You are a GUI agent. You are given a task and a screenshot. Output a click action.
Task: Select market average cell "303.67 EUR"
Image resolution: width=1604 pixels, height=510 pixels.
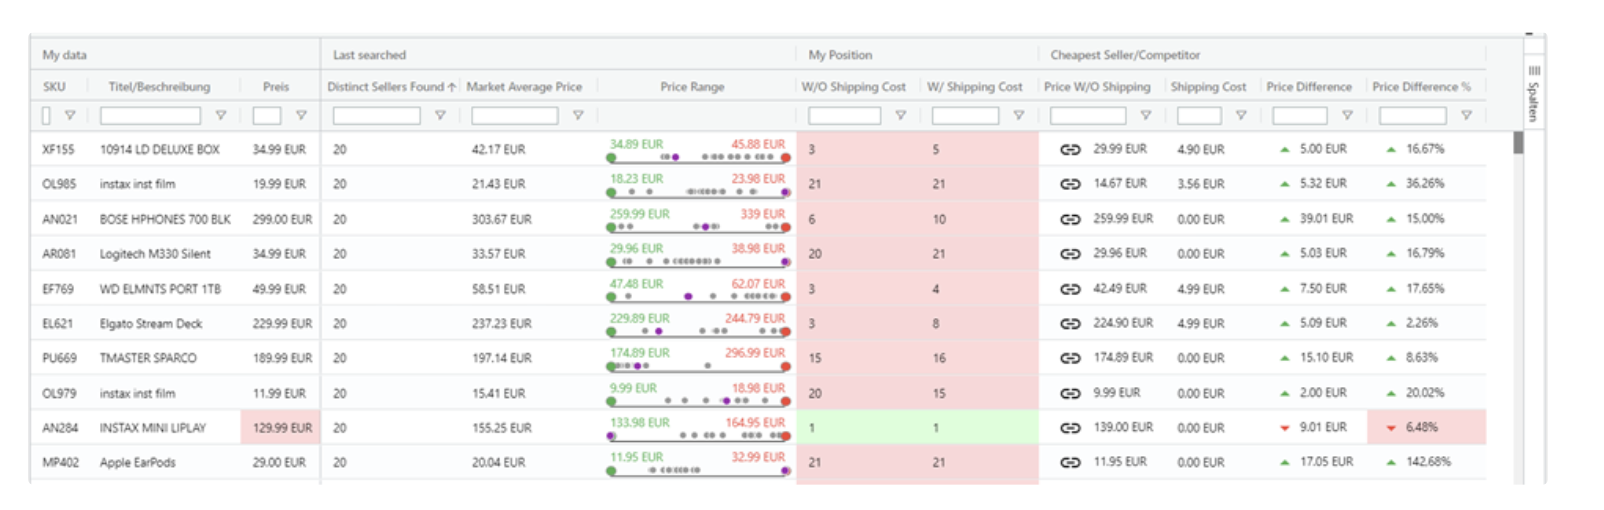[501, 219]
